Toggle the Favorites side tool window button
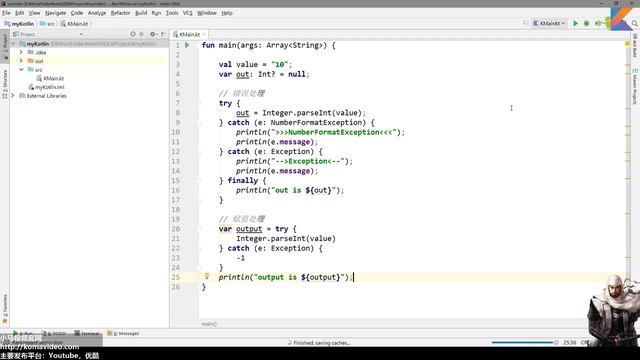 point(5,309)
